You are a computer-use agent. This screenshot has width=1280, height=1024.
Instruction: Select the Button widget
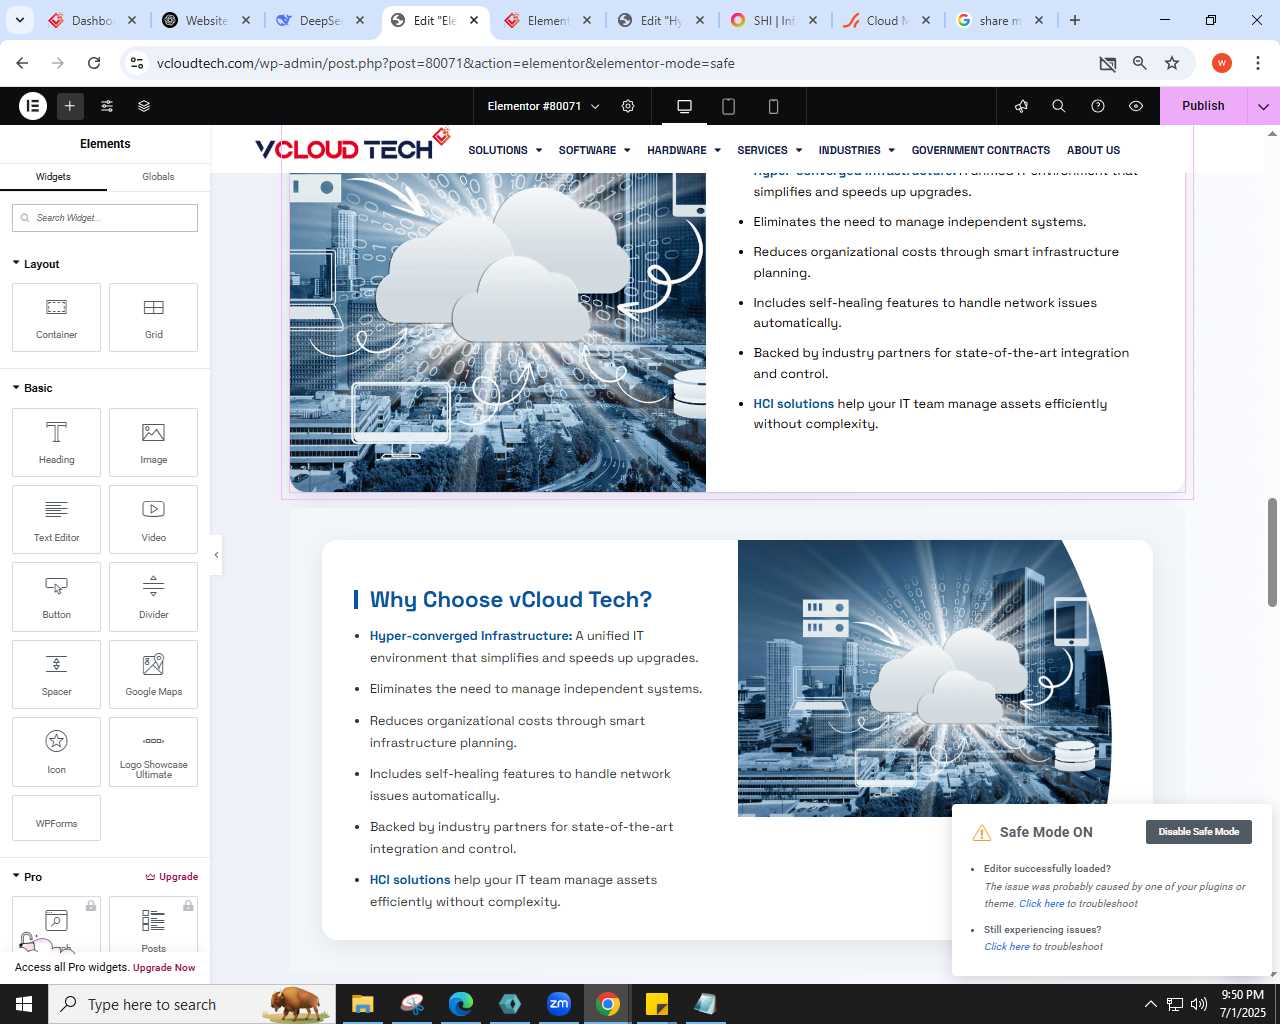click(x=56, y=597)
